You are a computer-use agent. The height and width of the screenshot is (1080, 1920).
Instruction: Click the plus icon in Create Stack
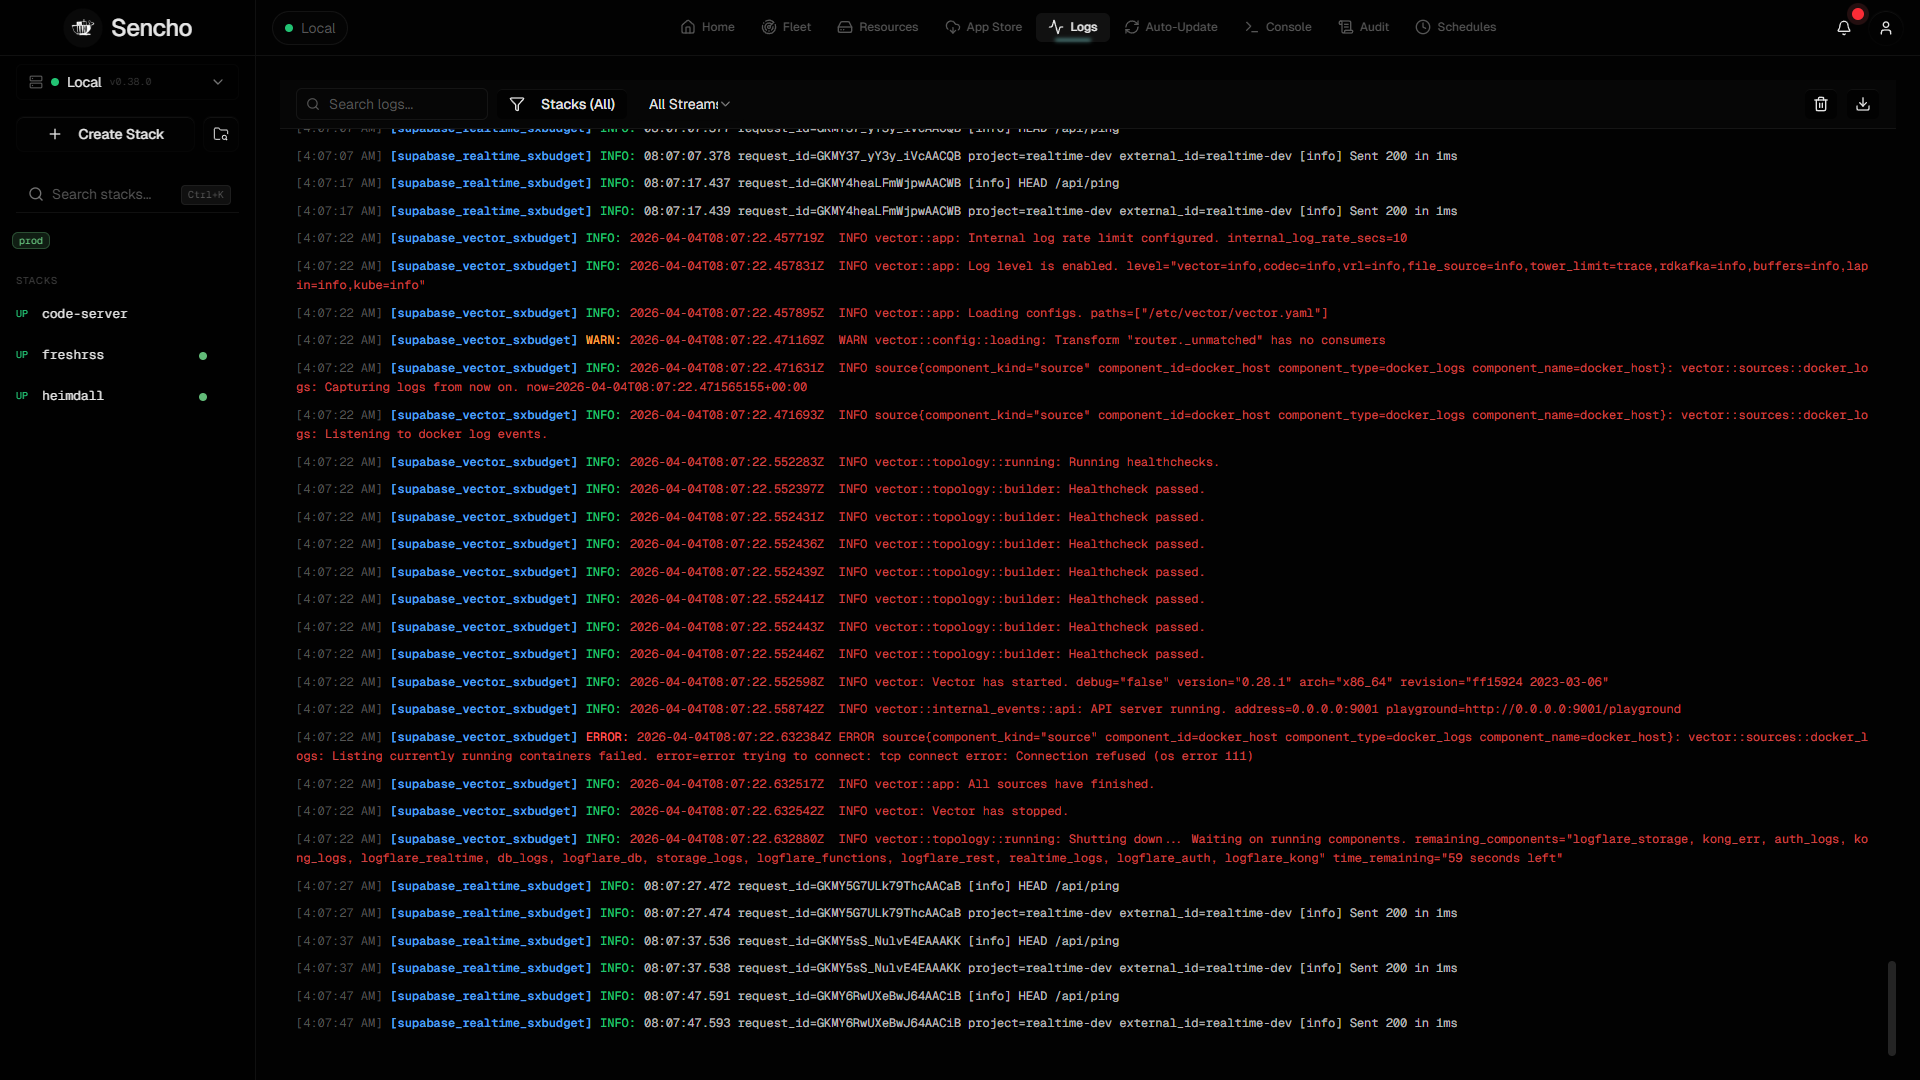(55, 134)
